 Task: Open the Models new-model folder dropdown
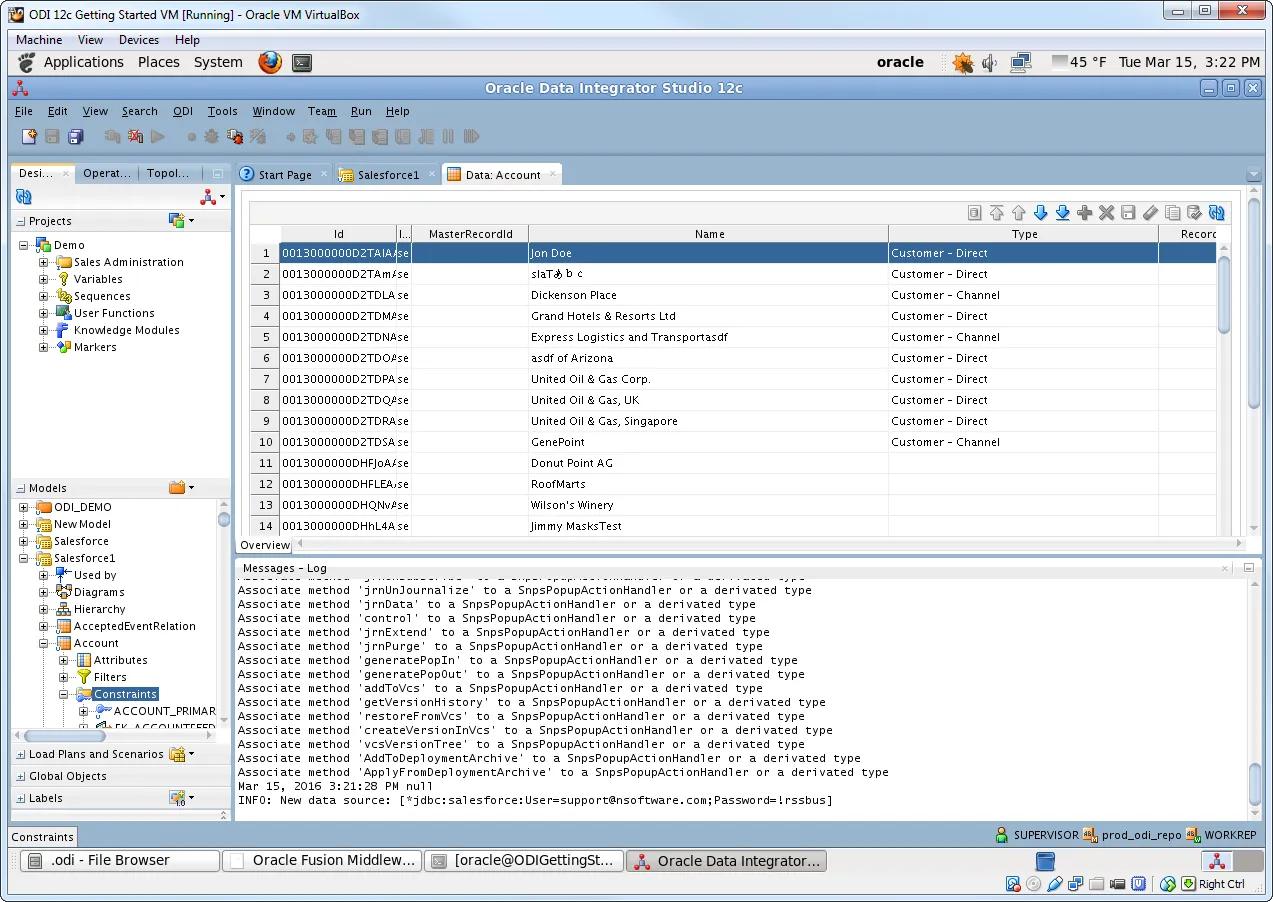click(181, 488)
